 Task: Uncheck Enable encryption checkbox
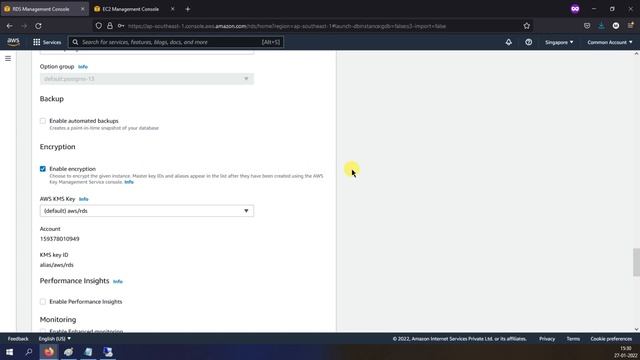[x=43, y=169]
